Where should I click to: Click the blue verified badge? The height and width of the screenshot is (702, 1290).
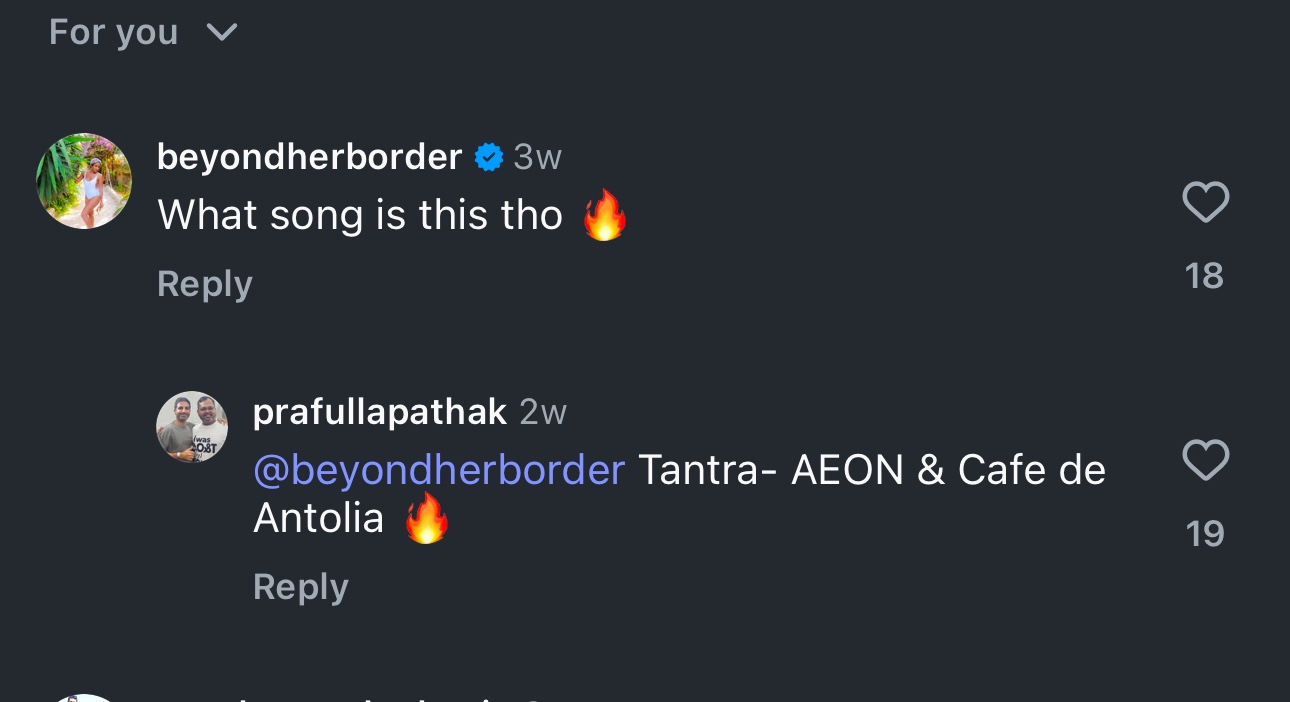488,157
